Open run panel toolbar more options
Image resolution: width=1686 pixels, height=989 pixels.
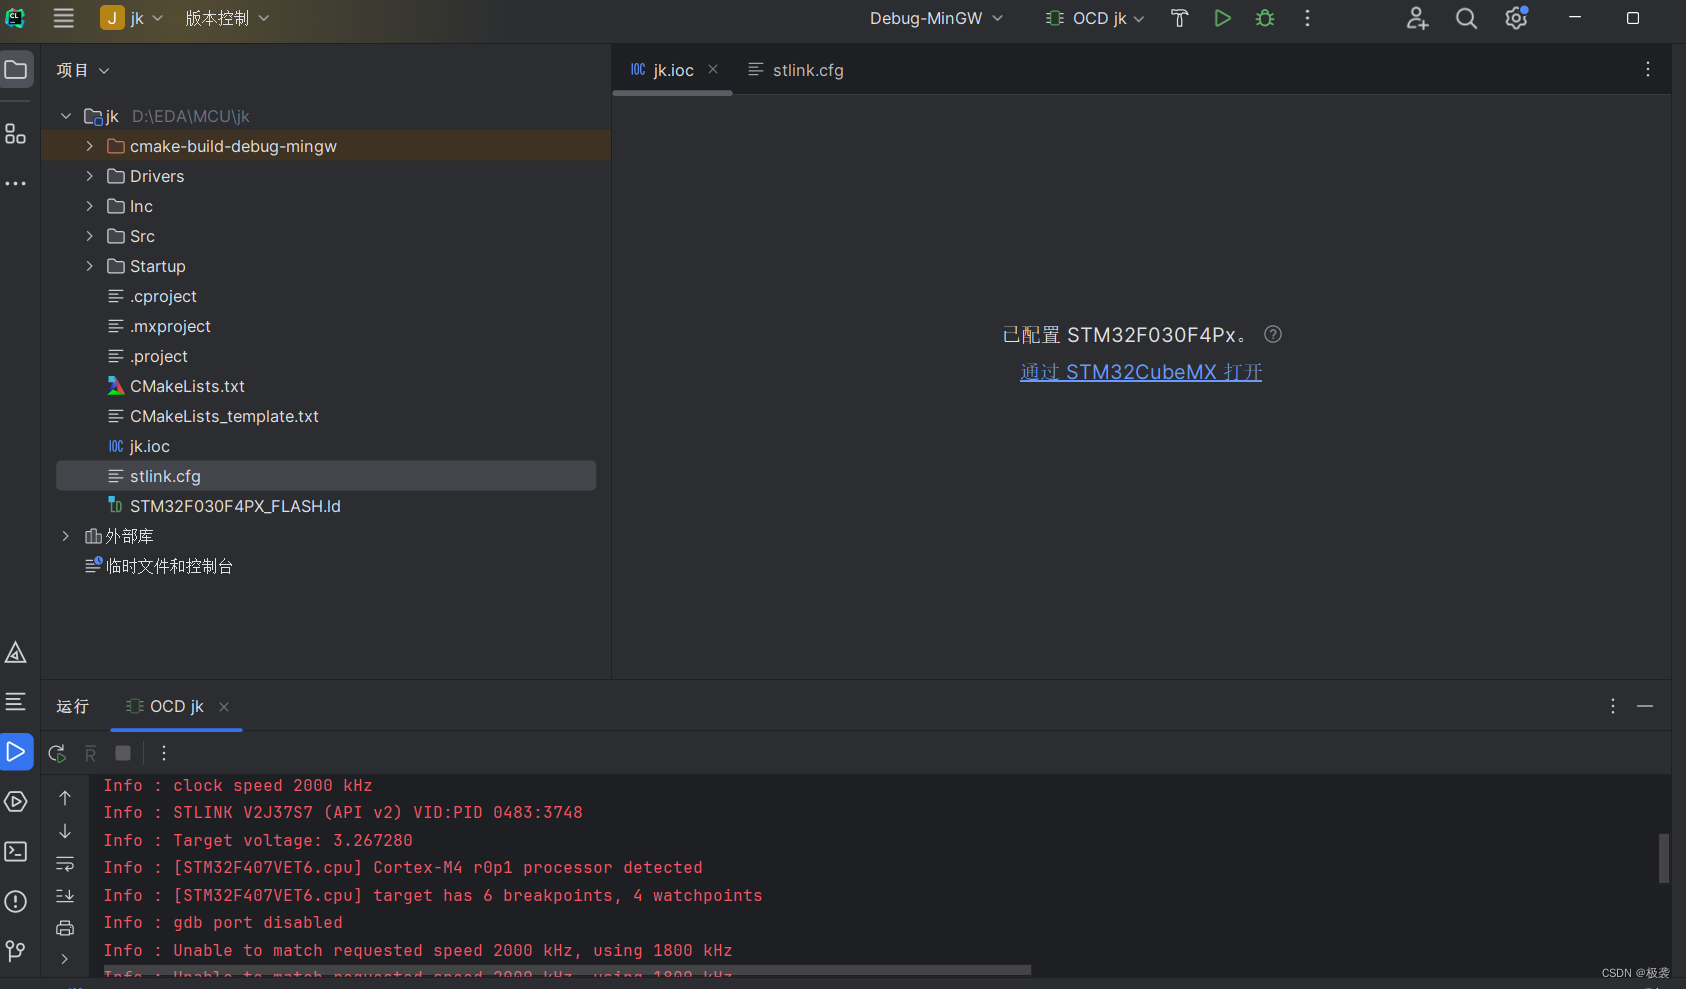click(164, 753)
